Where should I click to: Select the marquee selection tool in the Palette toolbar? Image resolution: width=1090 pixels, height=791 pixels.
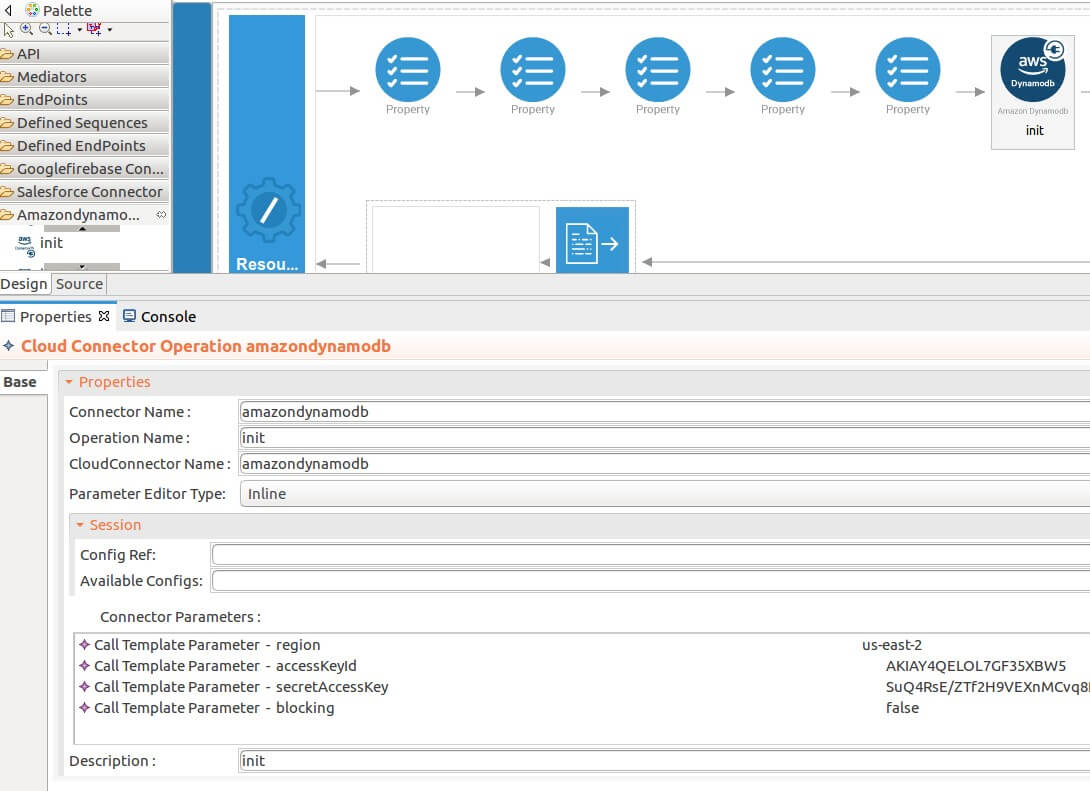(63, 29)
